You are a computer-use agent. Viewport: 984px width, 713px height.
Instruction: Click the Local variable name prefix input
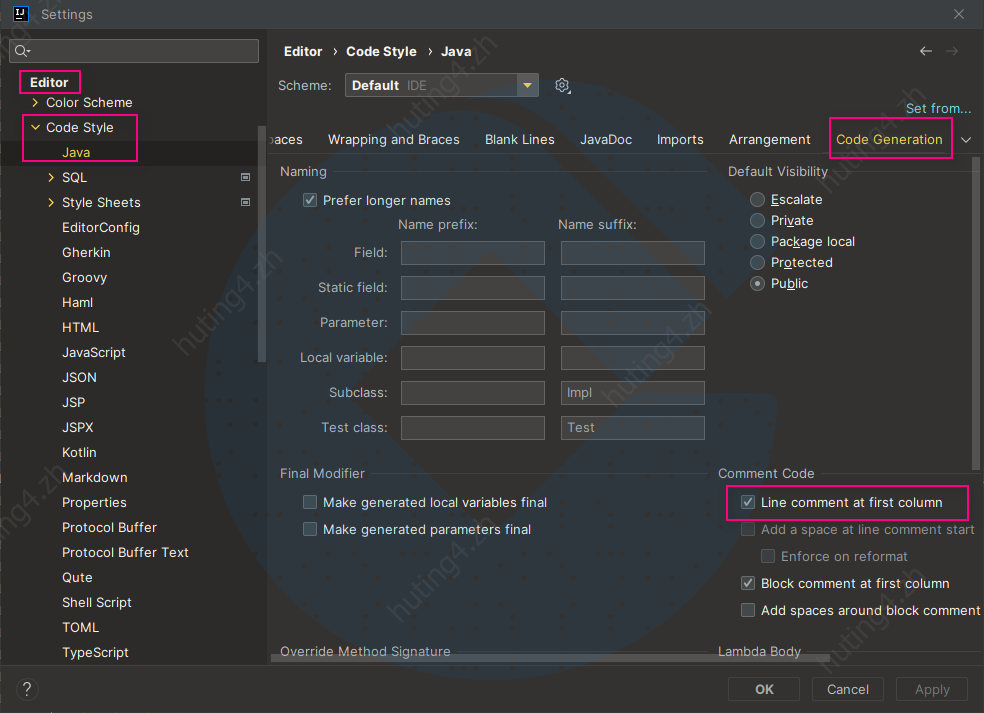pyautogui.click(x=473, y=358)
